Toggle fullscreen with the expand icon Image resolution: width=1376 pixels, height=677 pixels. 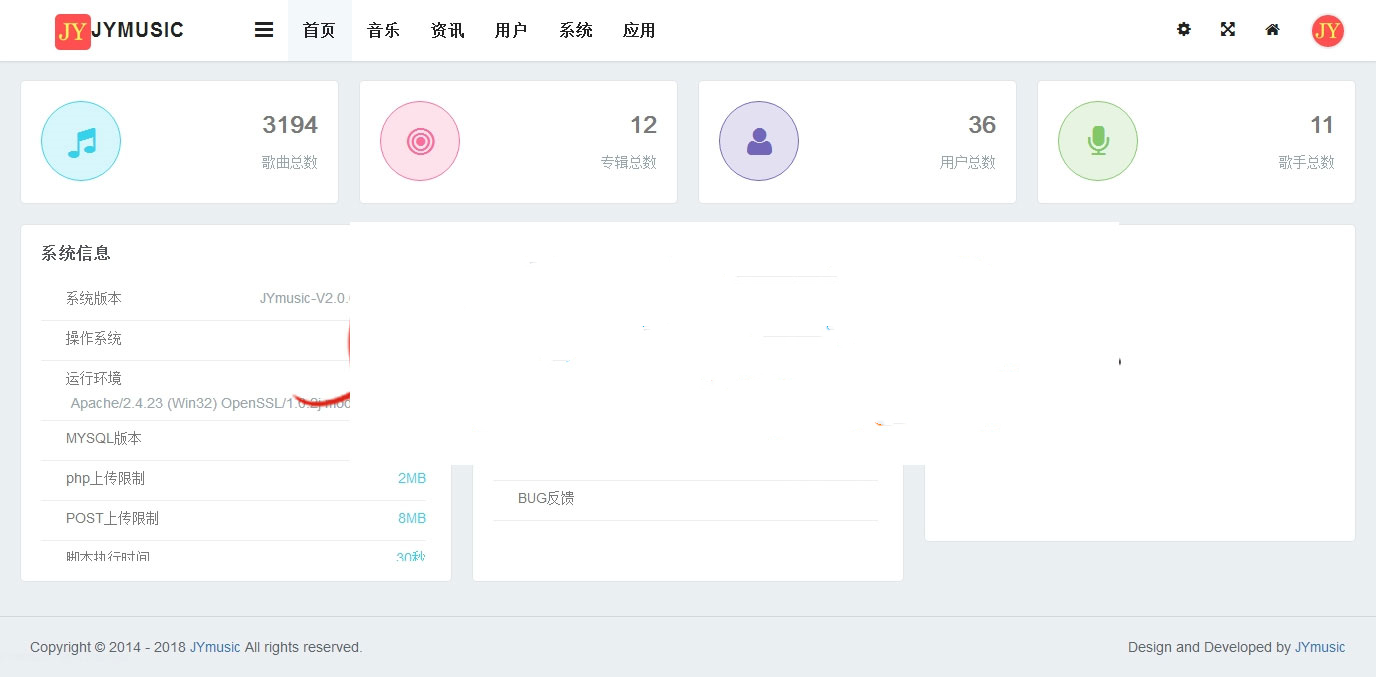[x=1228, y=30]
